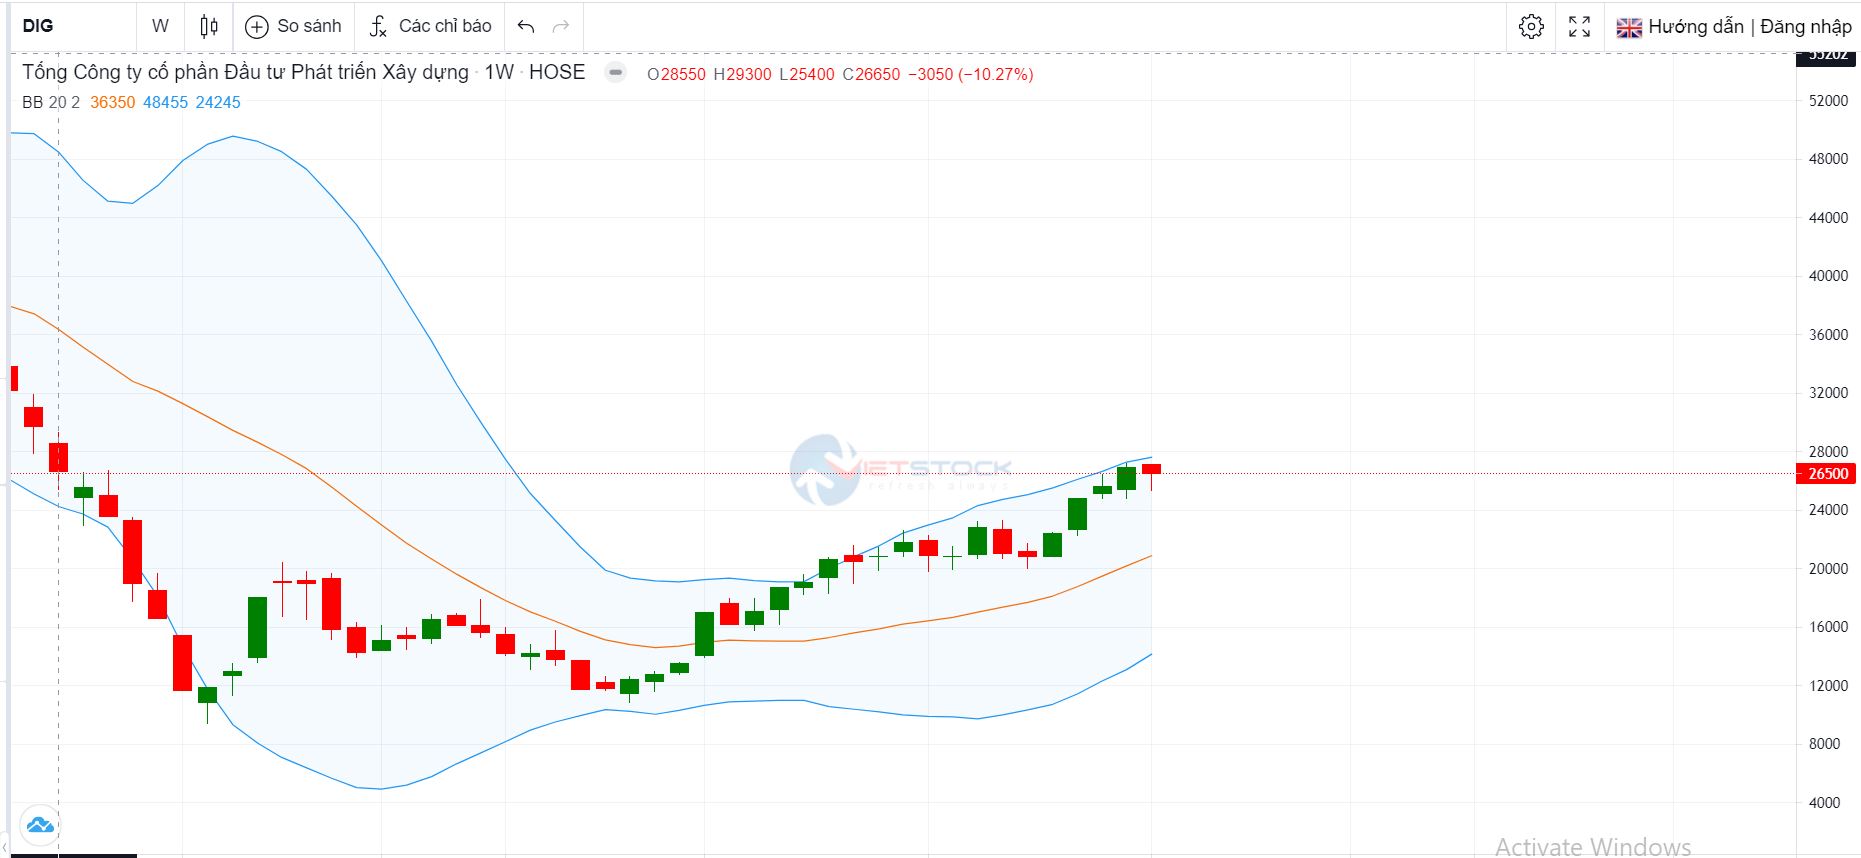Click the BB lower value 24245
This screenshot has height=858, width=1861.
218,102
